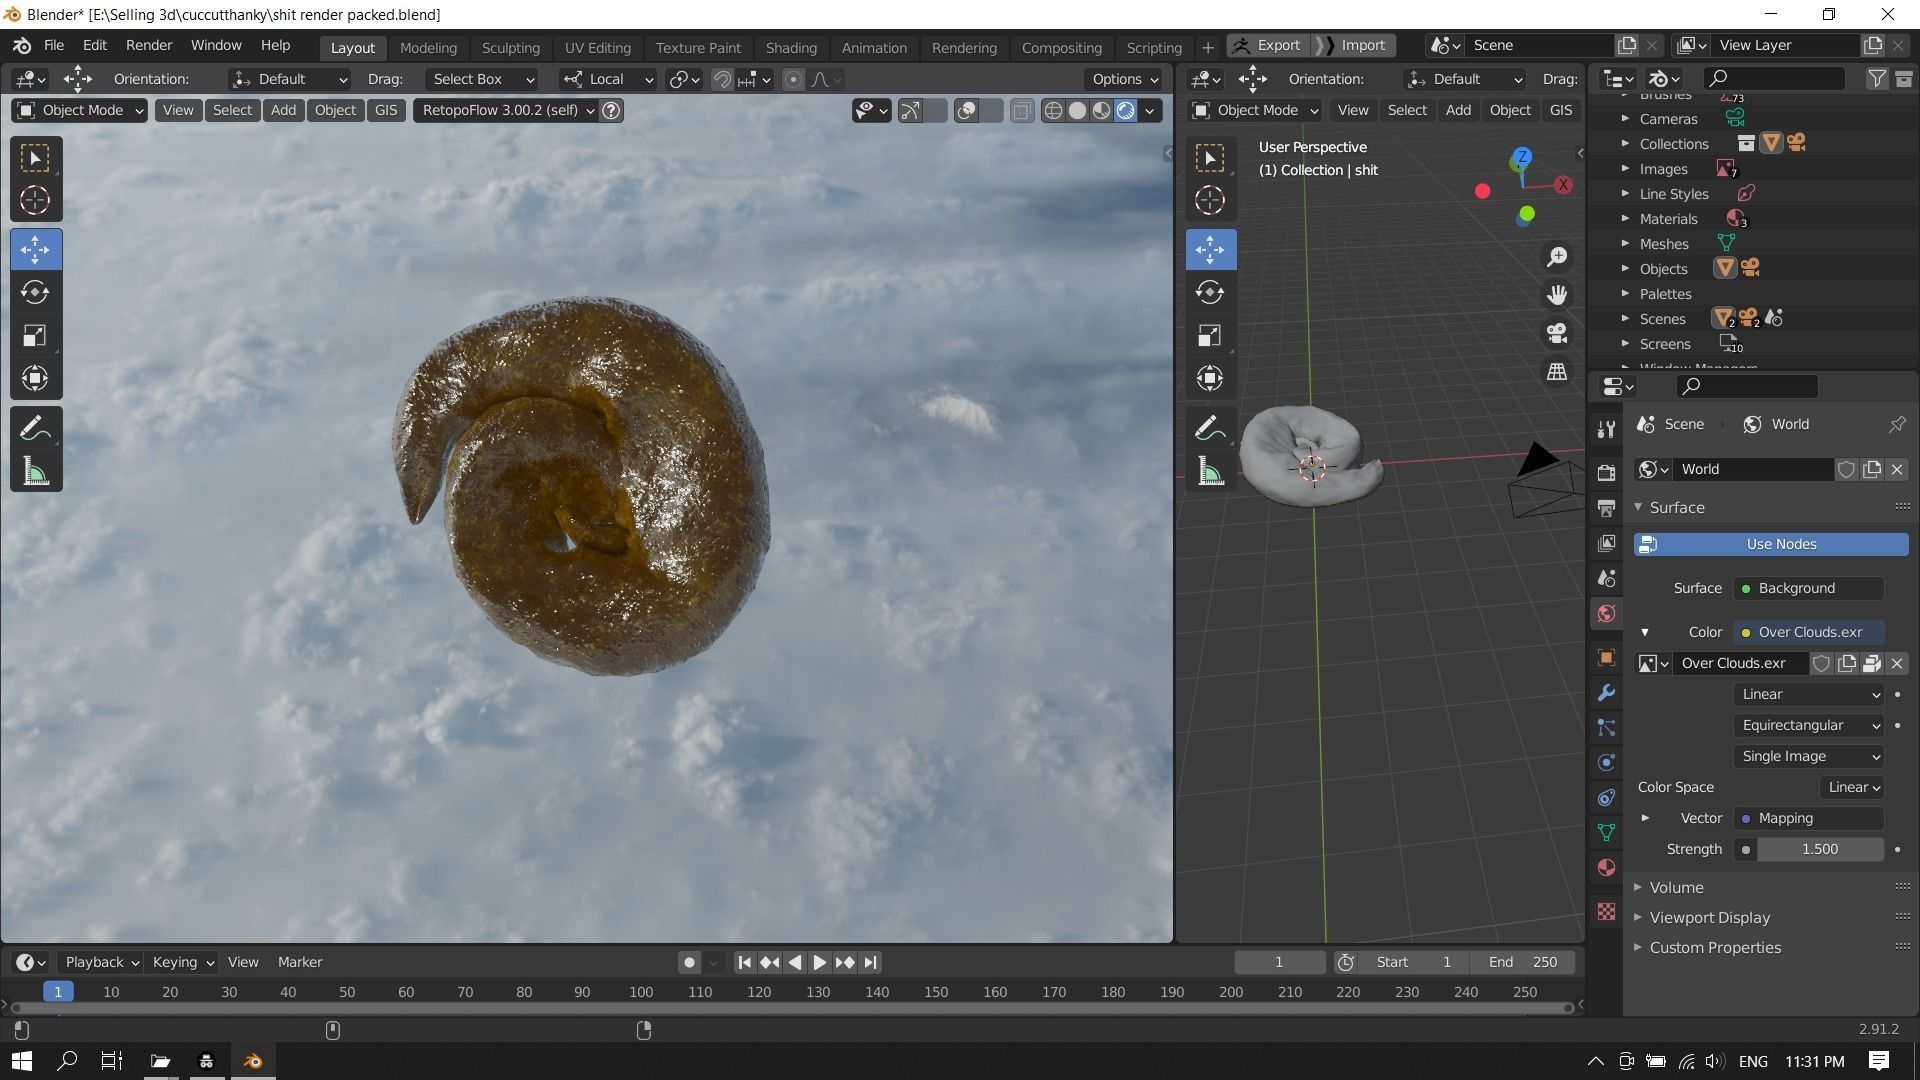Select the Scale tool in left viewport
Viewport: 1920px width, 1080px height.
35,335
